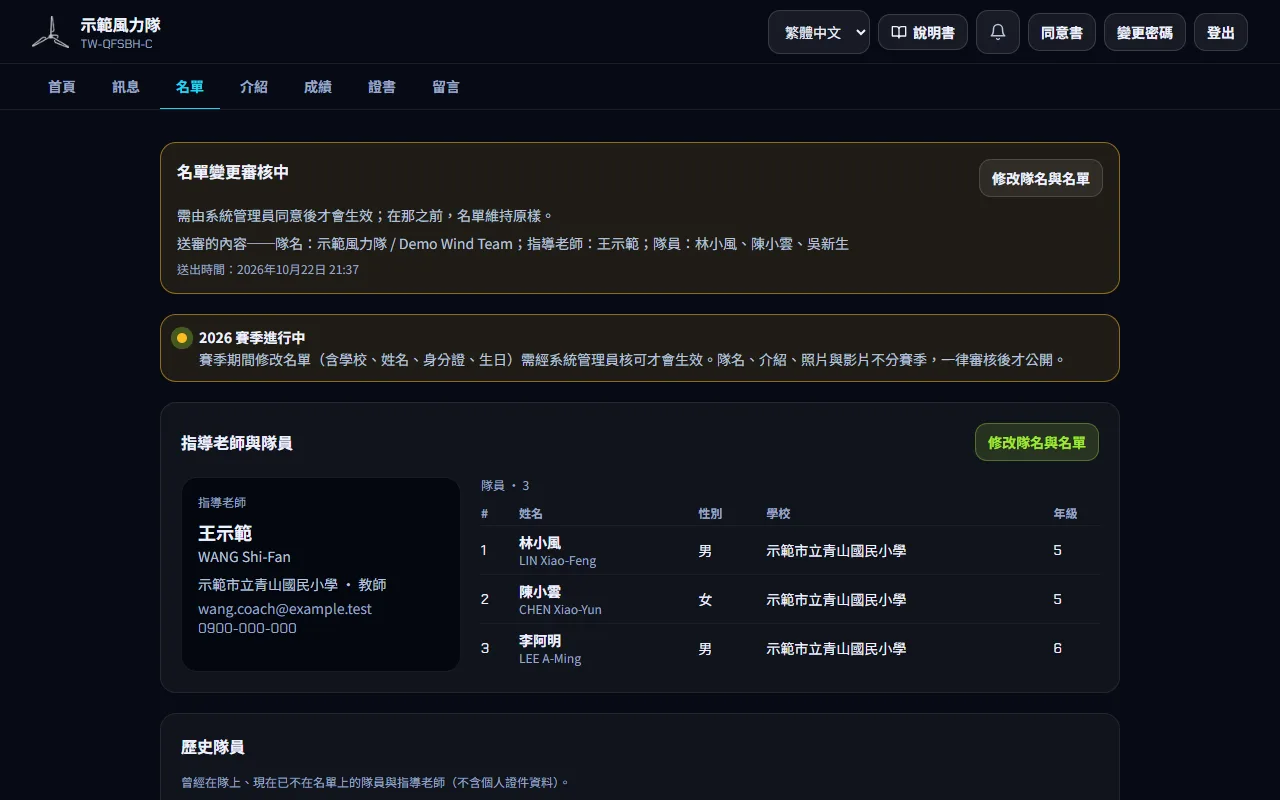Click the 同意書 button

1062,32
